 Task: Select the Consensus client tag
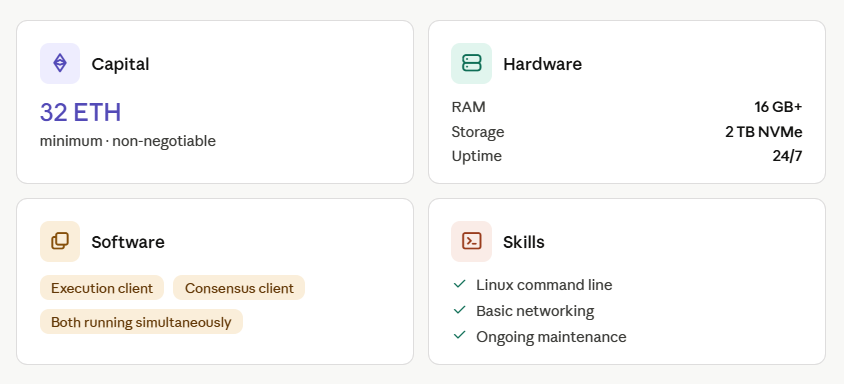239,288
